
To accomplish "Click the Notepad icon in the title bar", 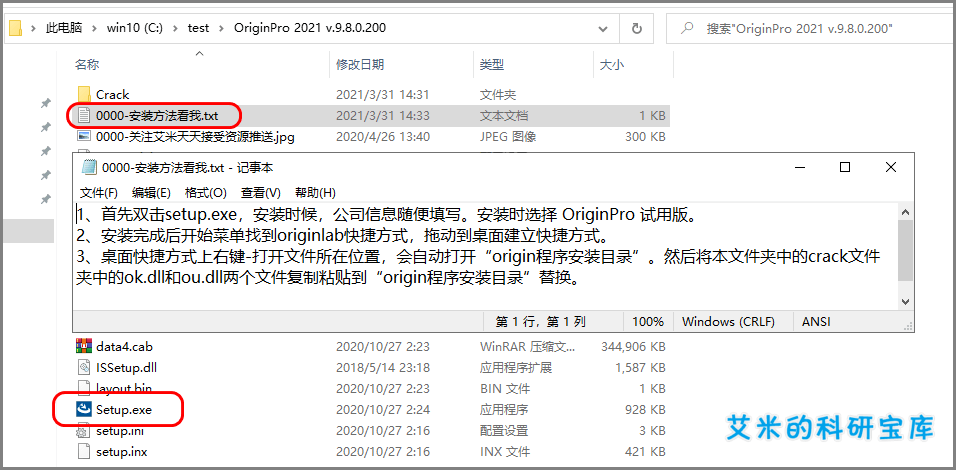I will 89,167.
